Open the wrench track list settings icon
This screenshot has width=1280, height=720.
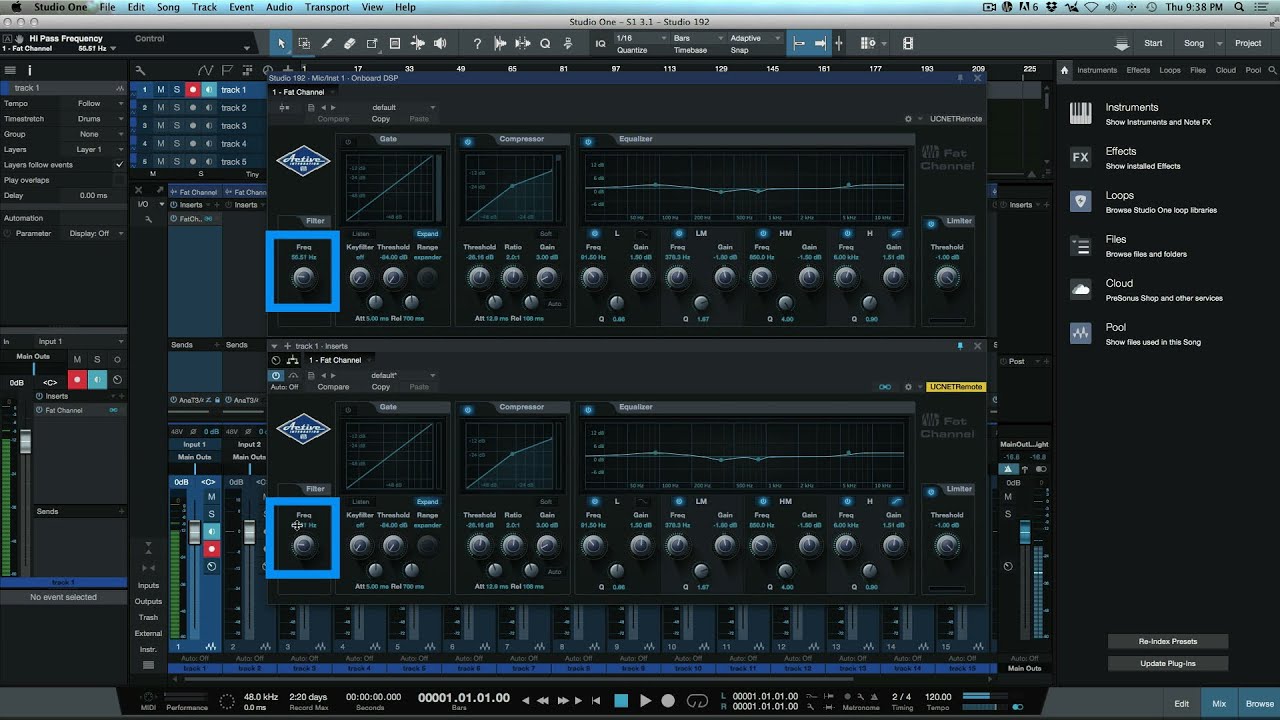pyautogui.click(x=139, y=70)
